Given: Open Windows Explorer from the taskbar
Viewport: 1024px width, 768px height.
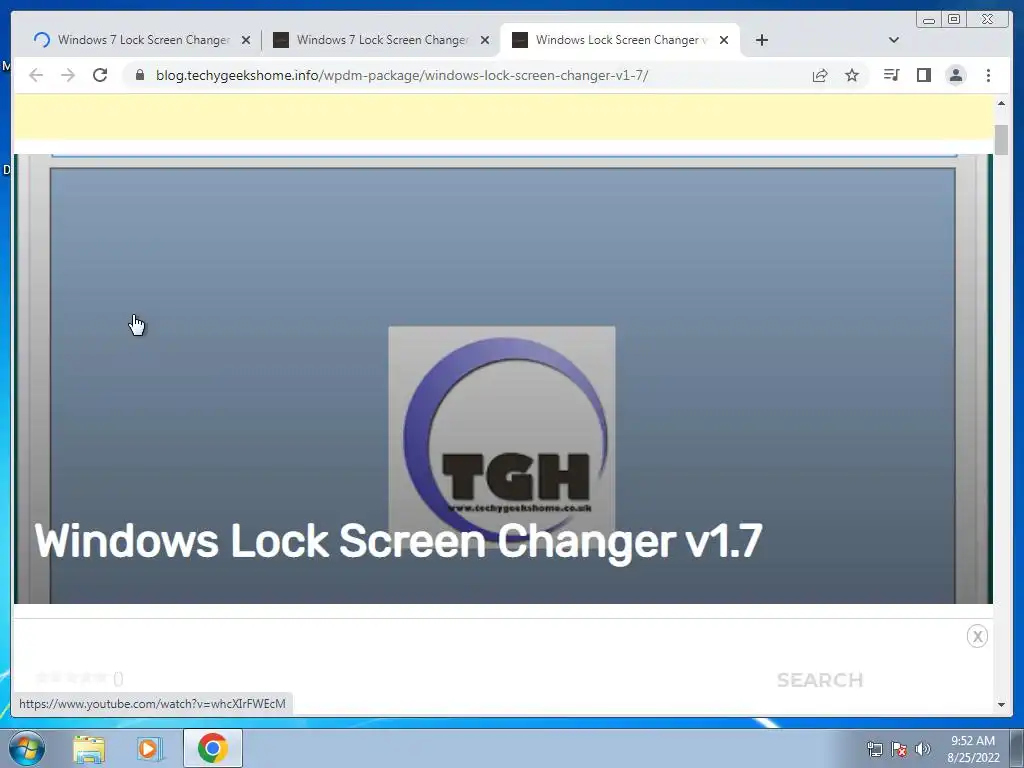Looking at the screenshot, I should (89, 749).
